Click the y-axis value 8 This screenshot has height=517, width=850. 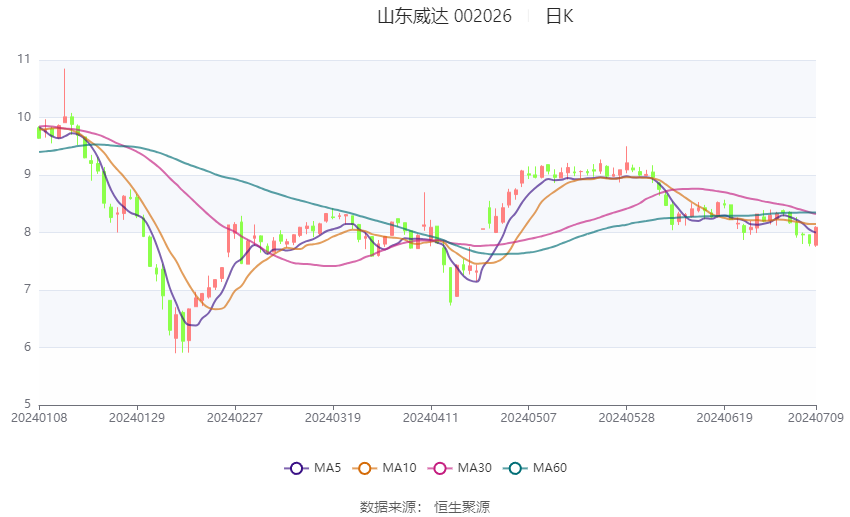[x=27, y=232]
